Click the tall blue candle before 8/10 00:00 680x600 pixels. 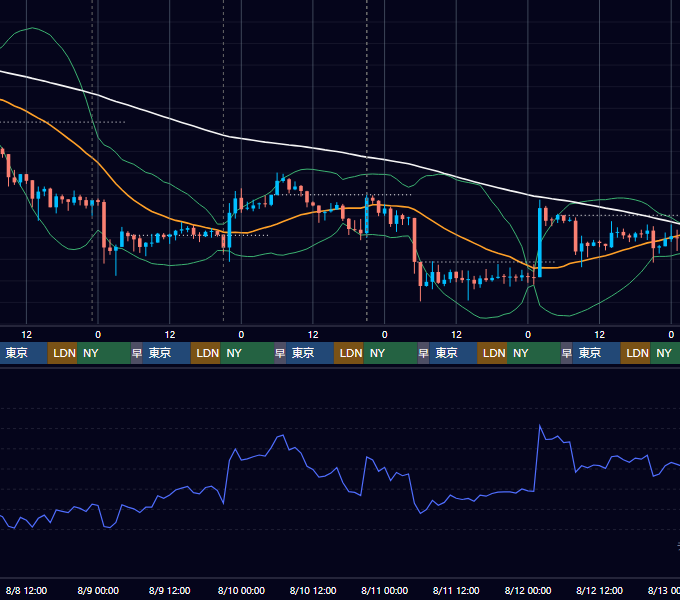tap(229, 230)
